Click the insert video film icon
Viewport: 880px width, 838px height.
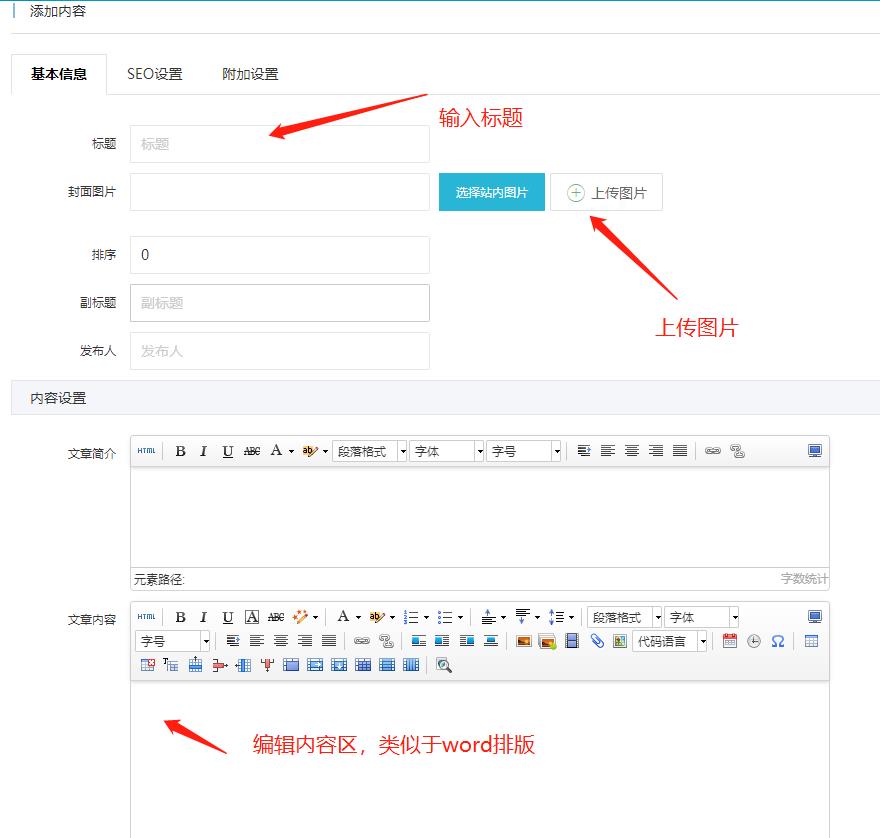[x=572, y=641]
